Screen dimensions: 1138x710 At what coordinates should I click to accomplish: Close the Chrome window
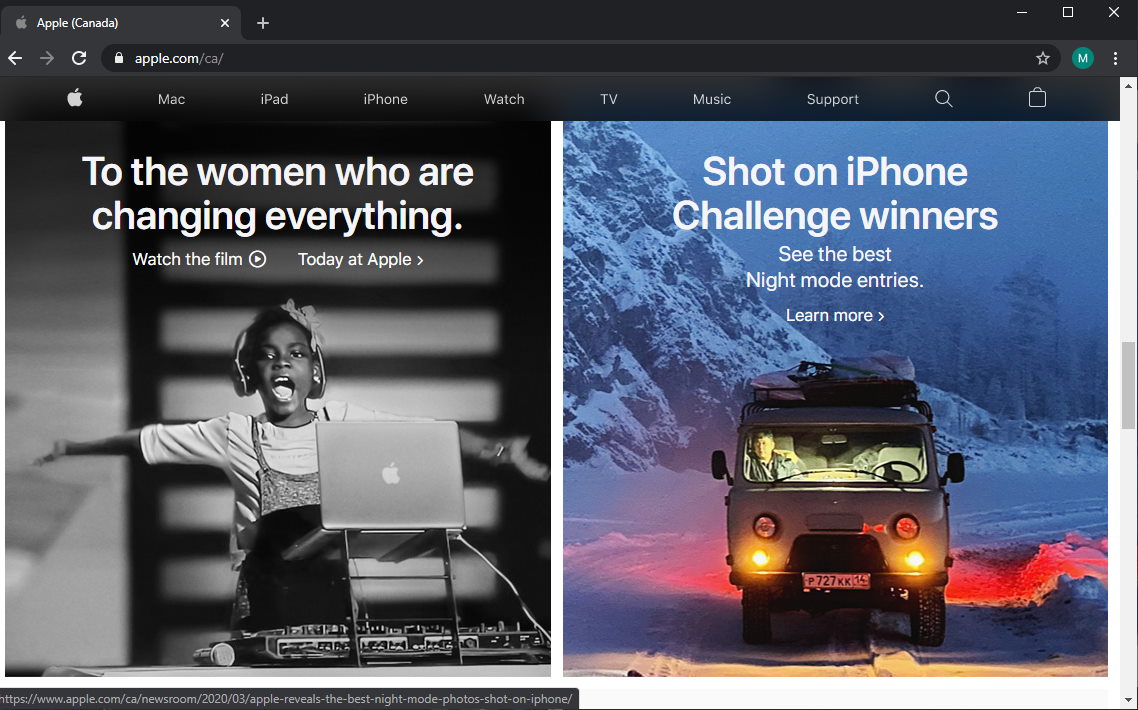[x=1114, y=12]
